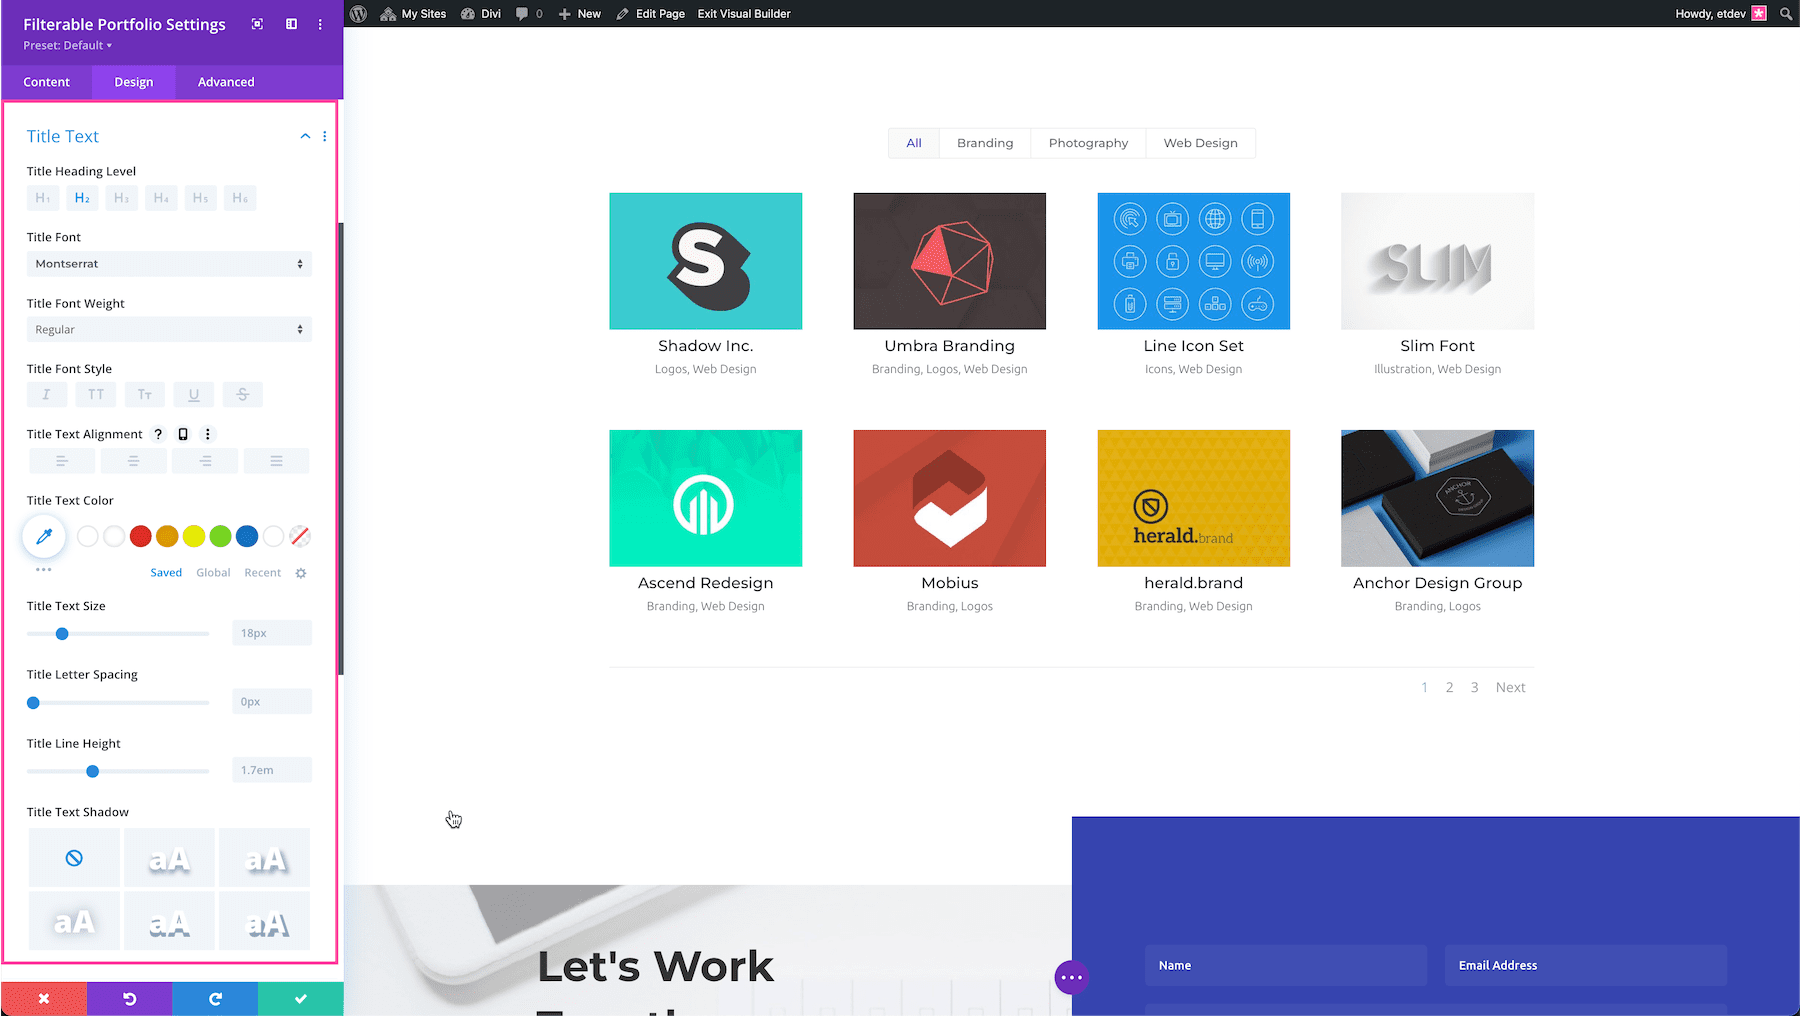Open the Title Font dropdown
Viewport: 1800px width, 1016px height.
pyautogui.click(x=168, y=263)
